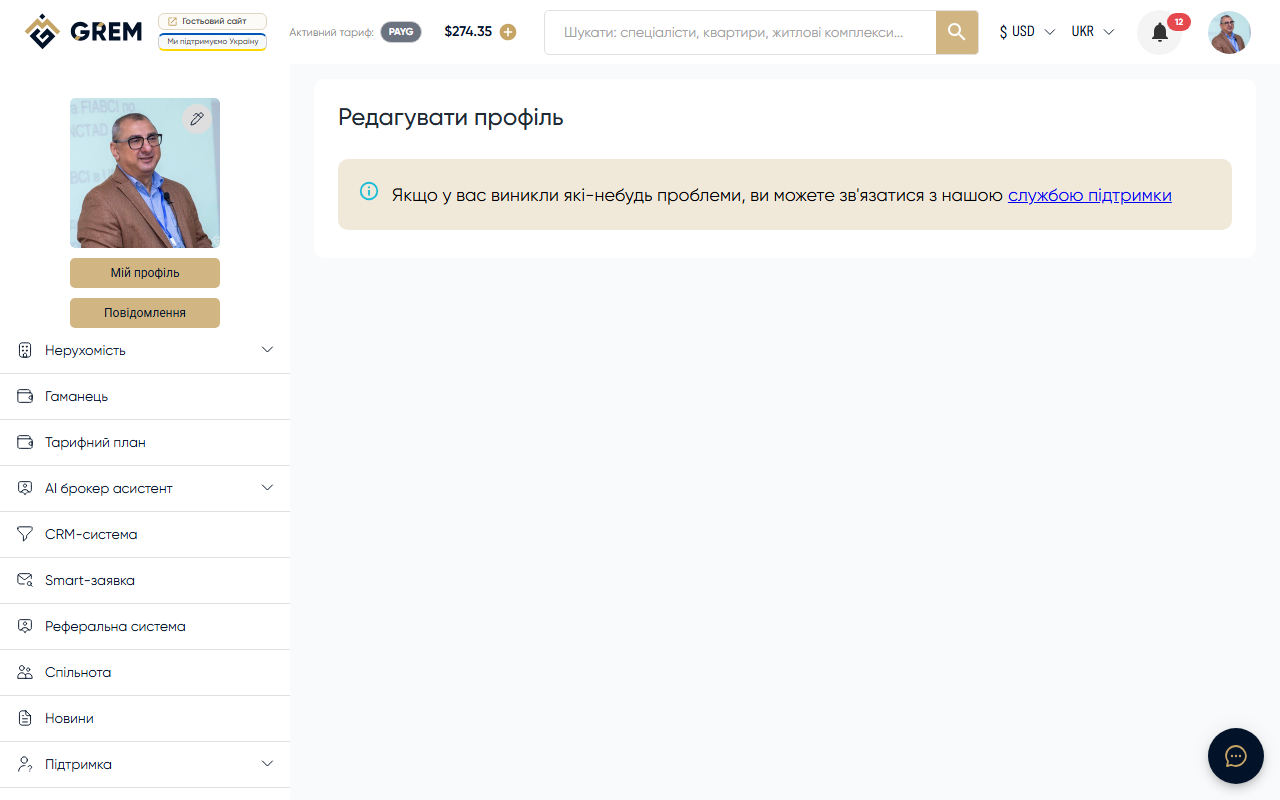The image size is (1280, 800).
Task: Open Новини in the sidebar
Action: coord(70,717)
